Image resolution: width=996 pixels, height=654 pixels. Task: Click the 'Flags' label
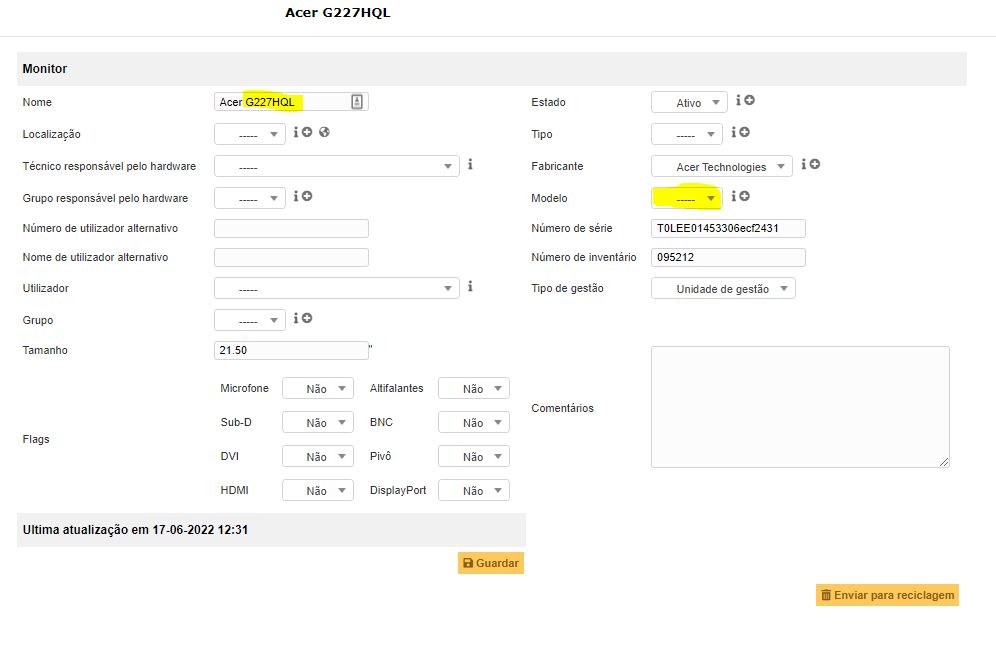coord(36,439)
